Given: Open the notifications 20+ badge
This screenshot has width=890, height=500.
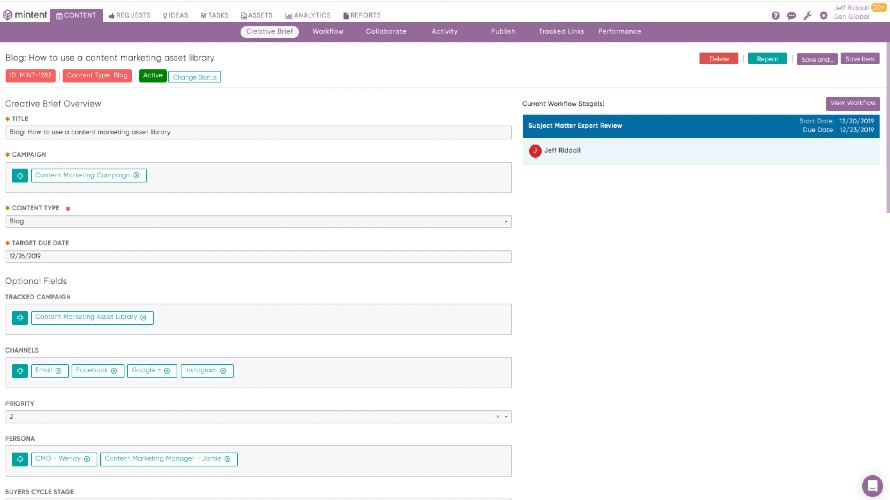Looking at the screenshot, I should pos(878,7).
